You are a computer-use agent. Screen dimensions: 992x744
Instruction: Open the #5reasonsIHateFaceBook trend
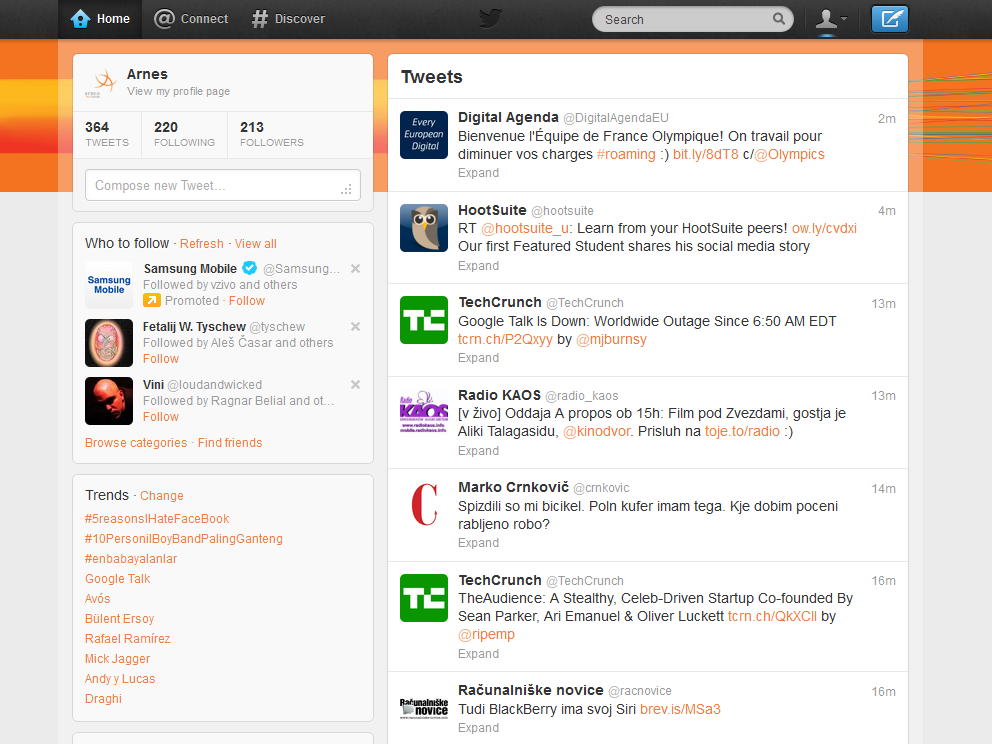pos(157,519)
